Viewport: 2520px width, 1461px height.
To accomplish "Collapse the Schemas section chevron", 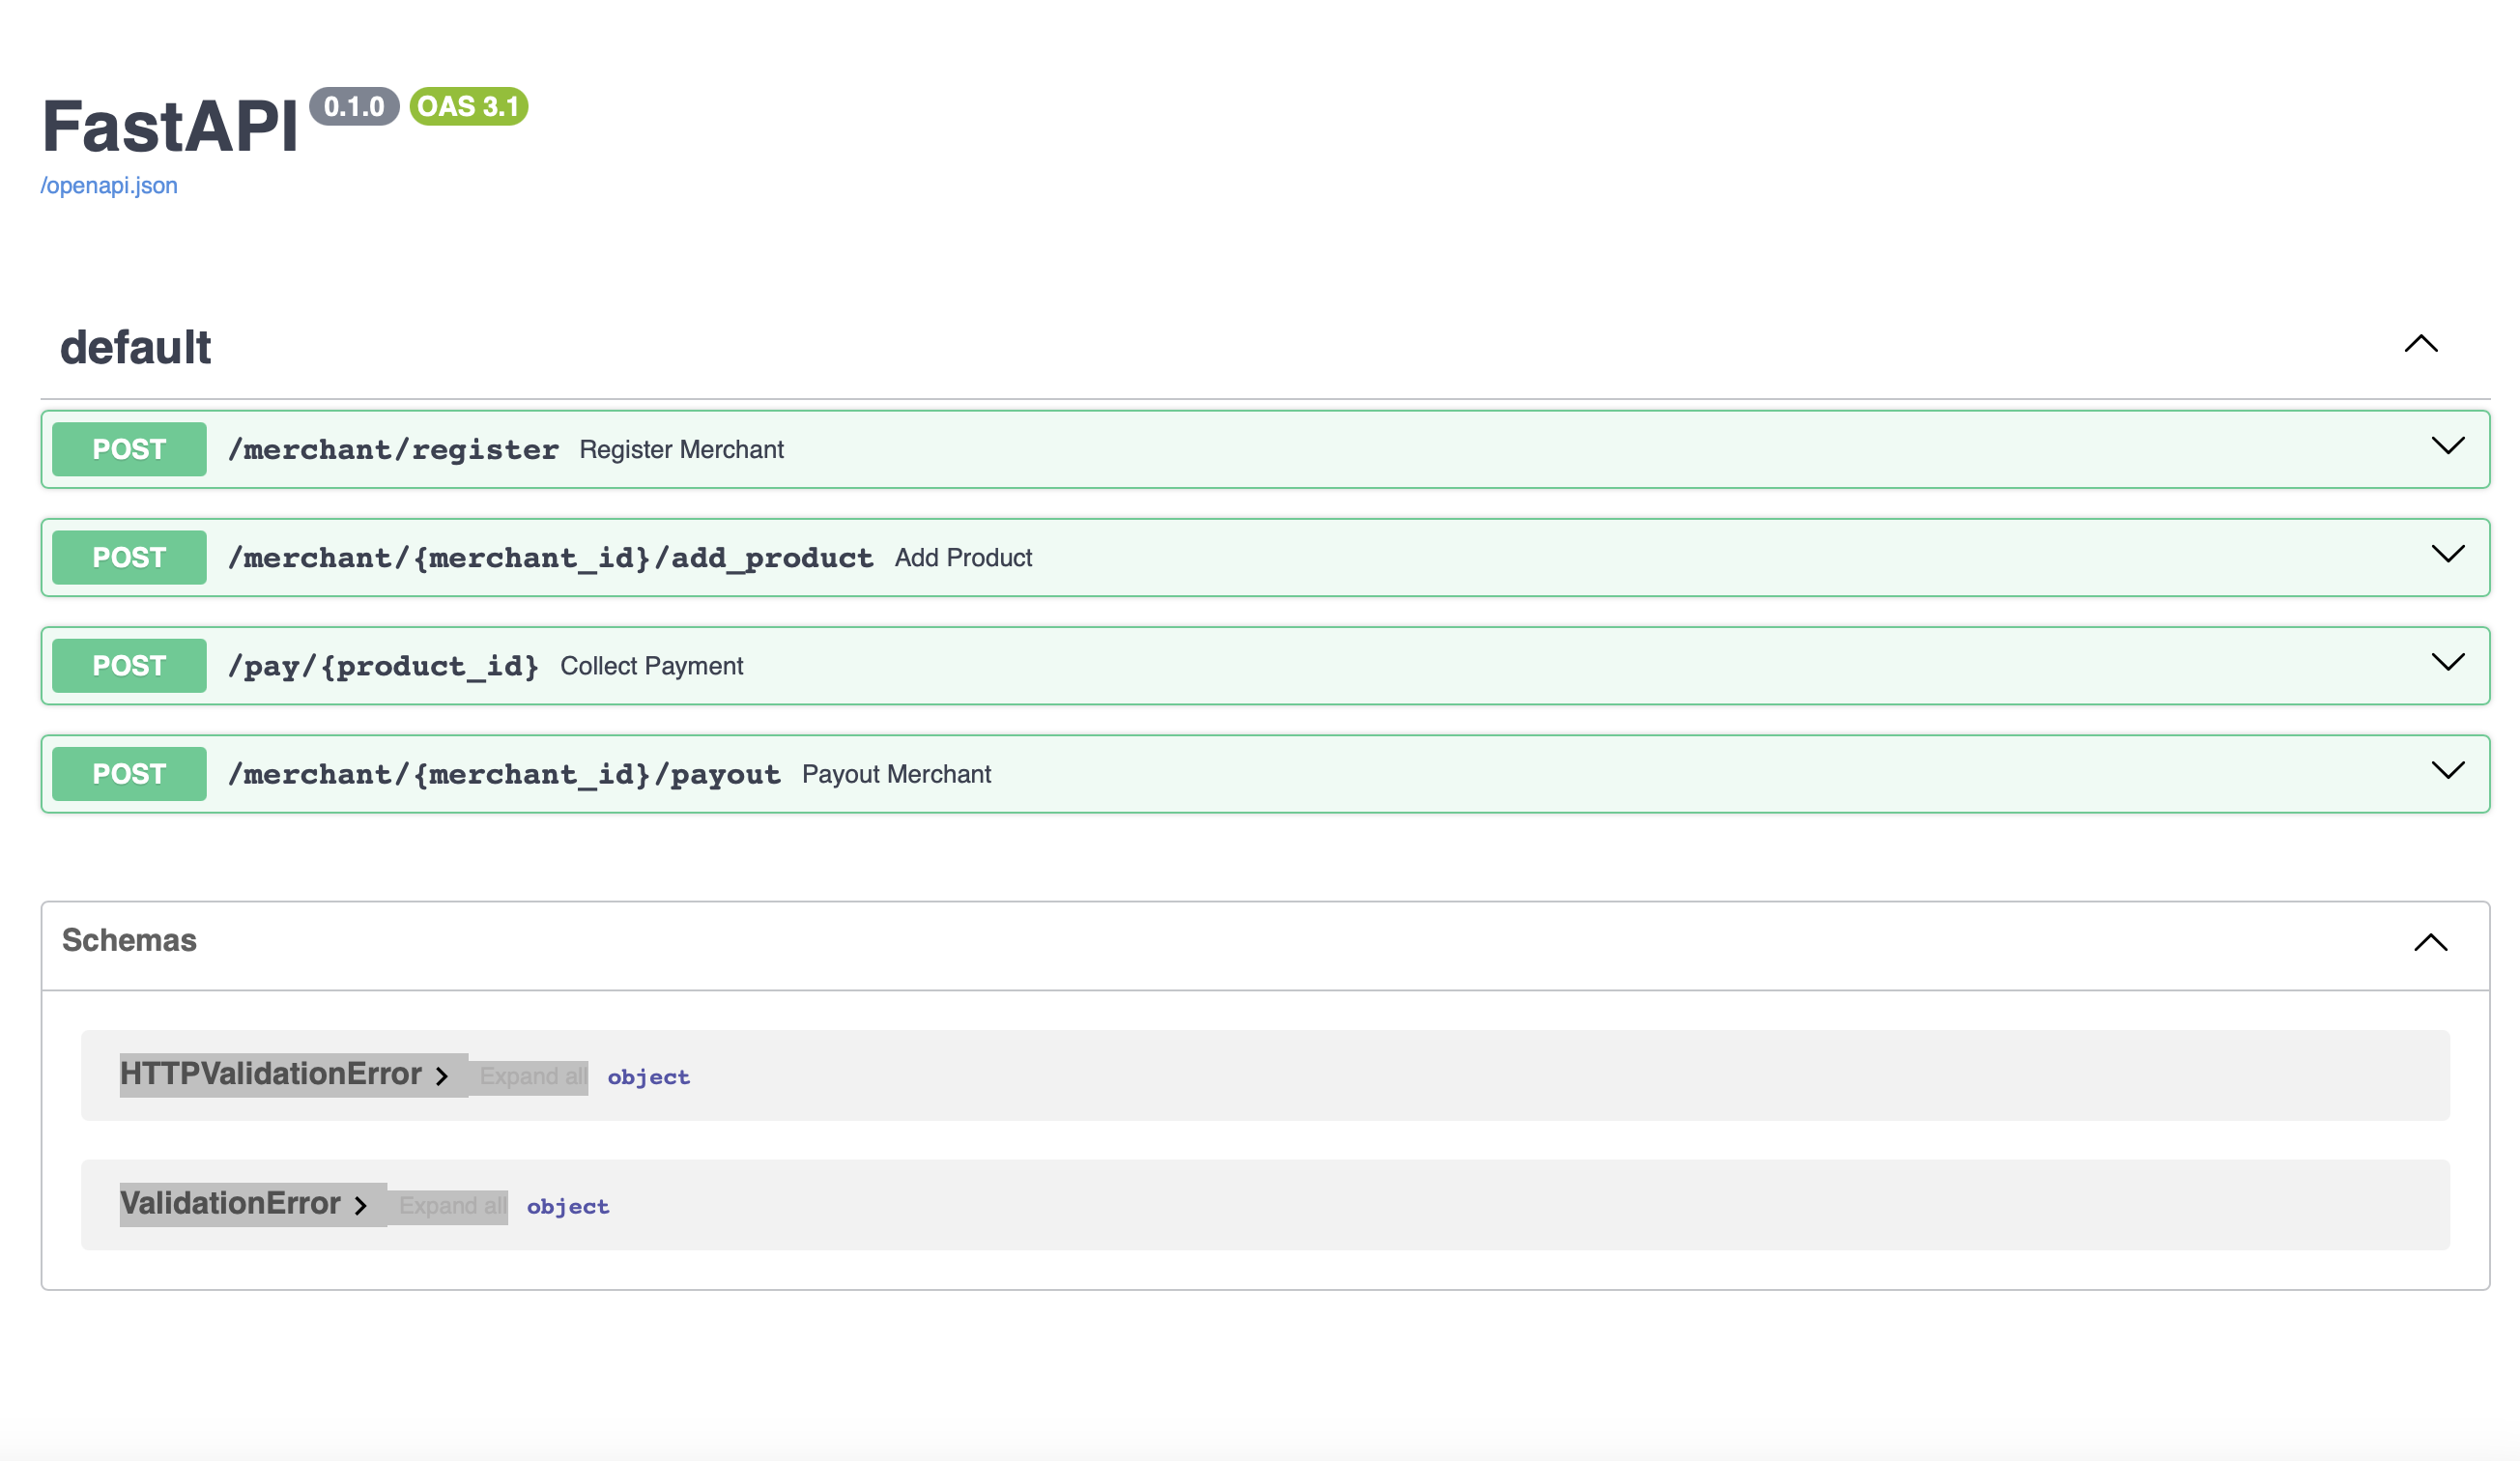I will tap(2431, 942).
